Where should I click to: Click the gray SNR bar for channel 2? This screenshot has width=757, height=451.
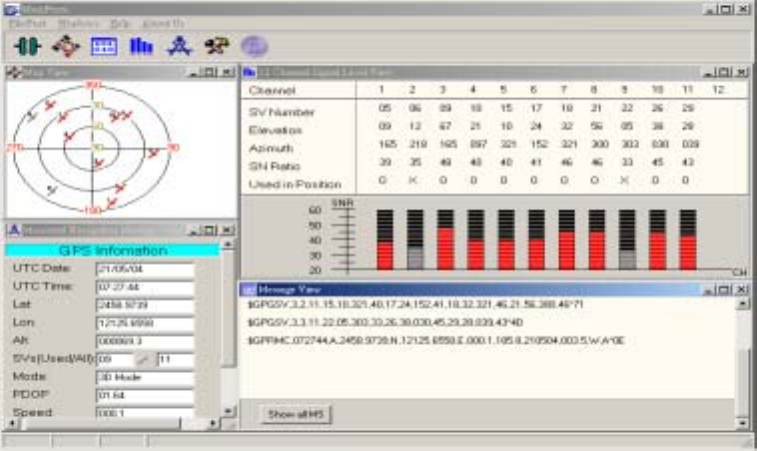[x=415, y=258]
